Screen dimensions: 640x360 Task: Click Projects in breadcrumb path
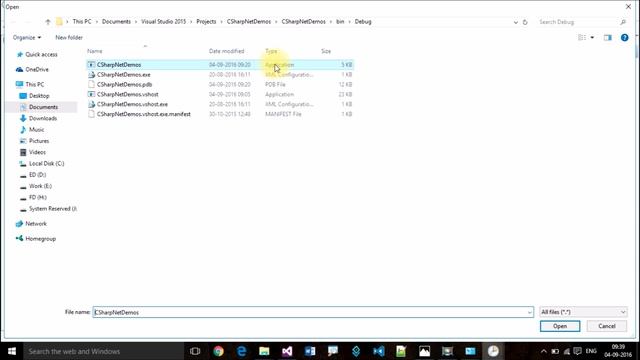coord(206,22)
